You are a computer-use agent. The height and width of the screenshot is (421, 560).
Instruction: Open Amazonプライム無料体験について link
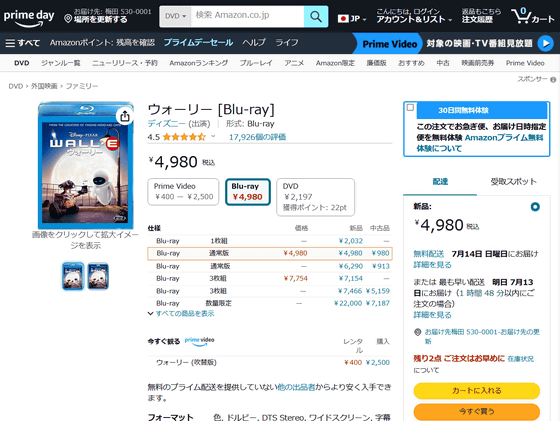pos(480,143)
